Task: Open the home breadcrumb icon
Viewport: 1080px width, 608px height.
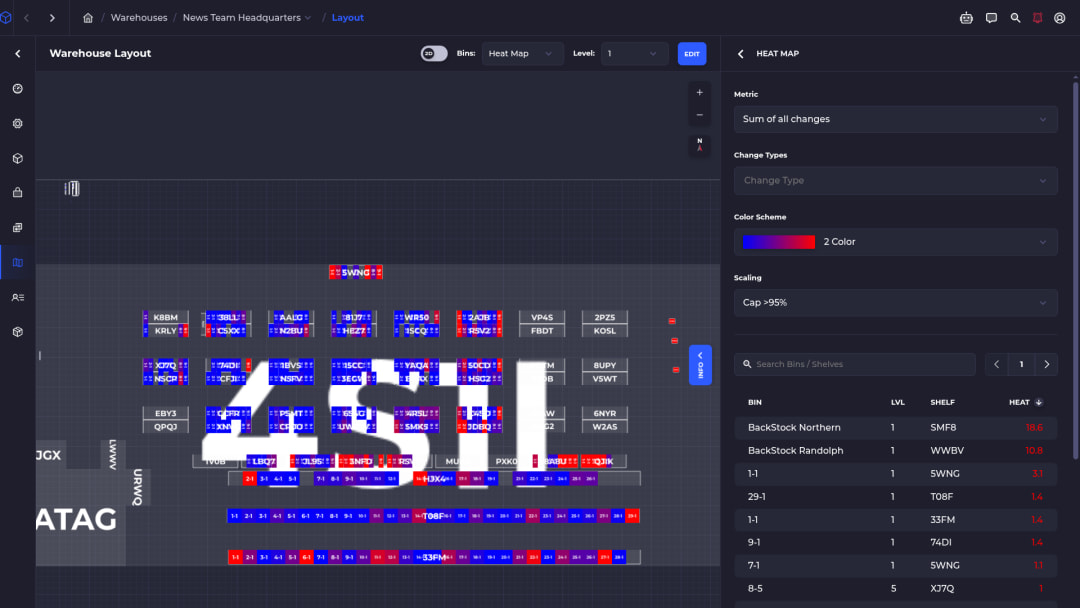Action: click(x=87, y=18)
